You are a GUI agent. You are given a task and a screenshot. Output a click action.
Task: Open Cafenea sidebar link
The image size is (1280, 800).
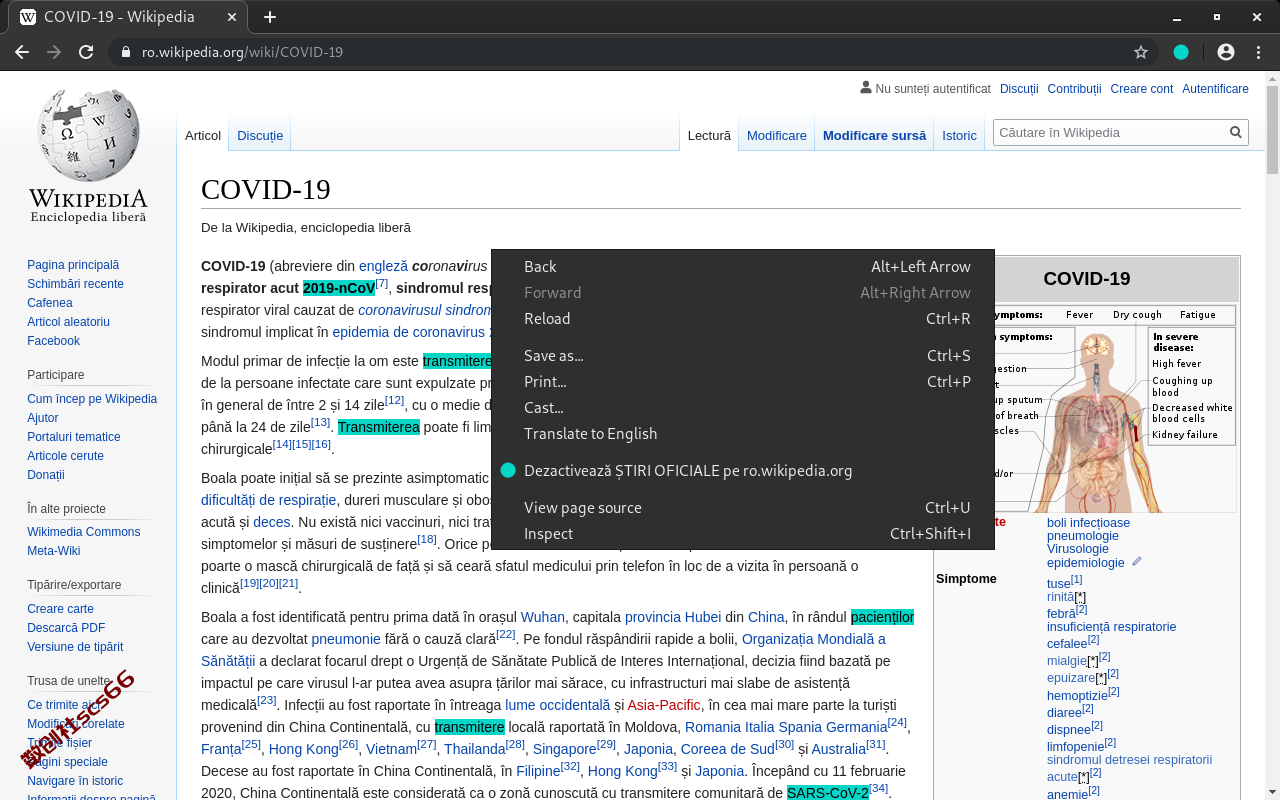(50, 303)
